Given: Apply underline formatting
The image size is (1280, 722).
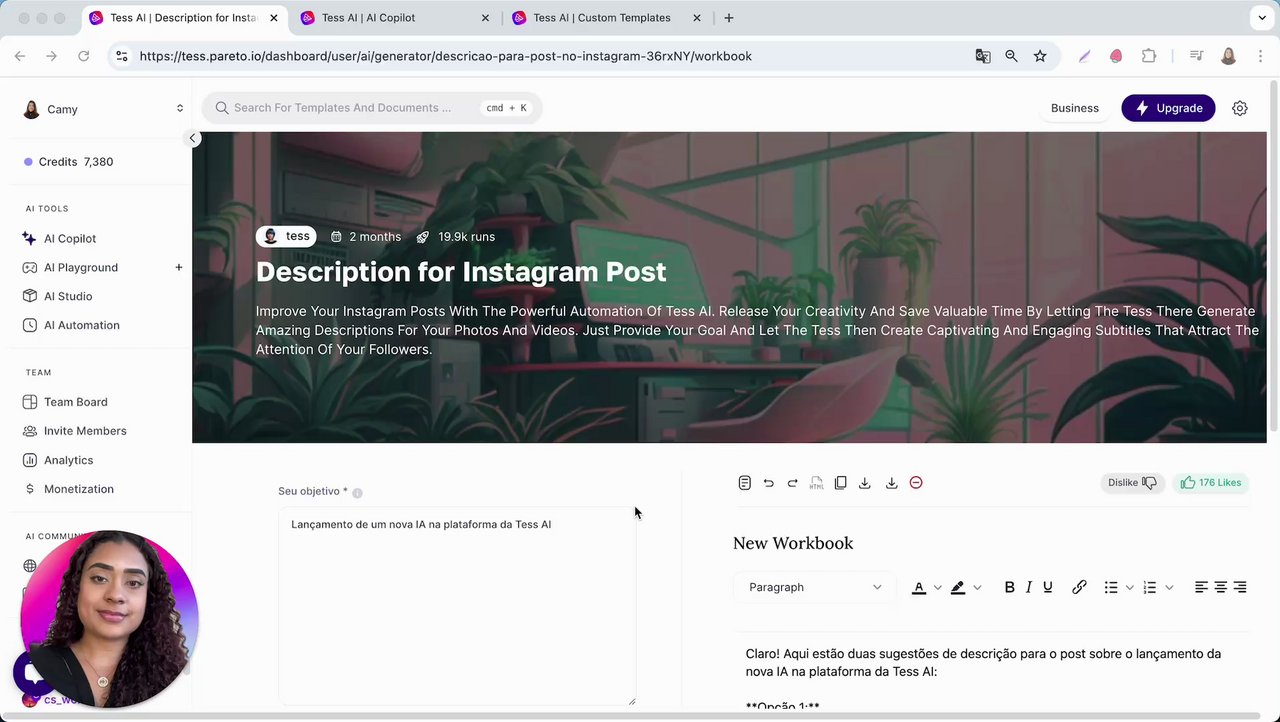Looking at the screenshot, I should click(x=1047, y=587).
